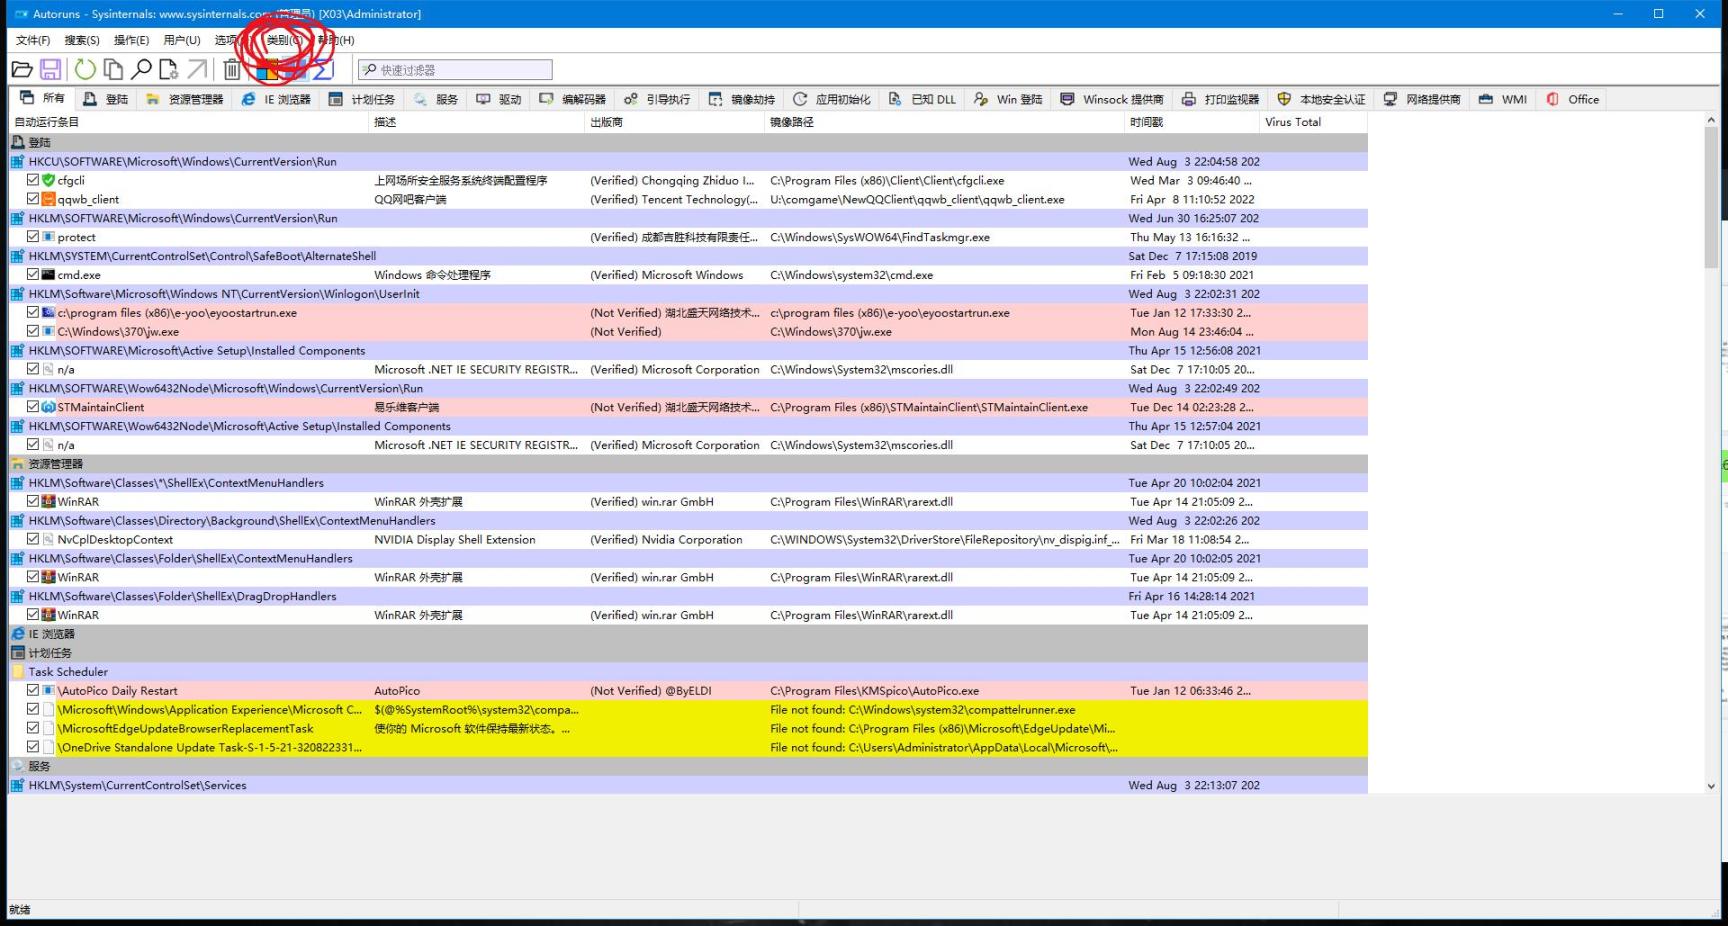Open the 用户(U) menu

pos(182,40)
